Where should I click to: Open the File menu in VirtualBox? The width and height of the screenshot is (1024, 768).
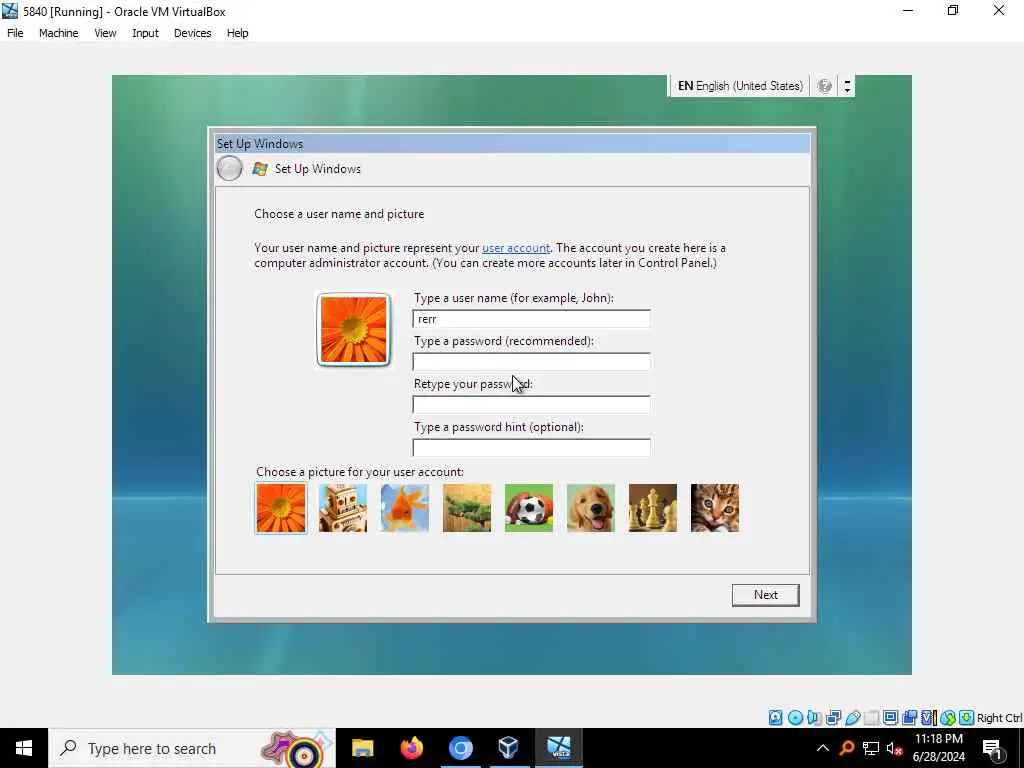pyautogui.click(x=15, y=33)
